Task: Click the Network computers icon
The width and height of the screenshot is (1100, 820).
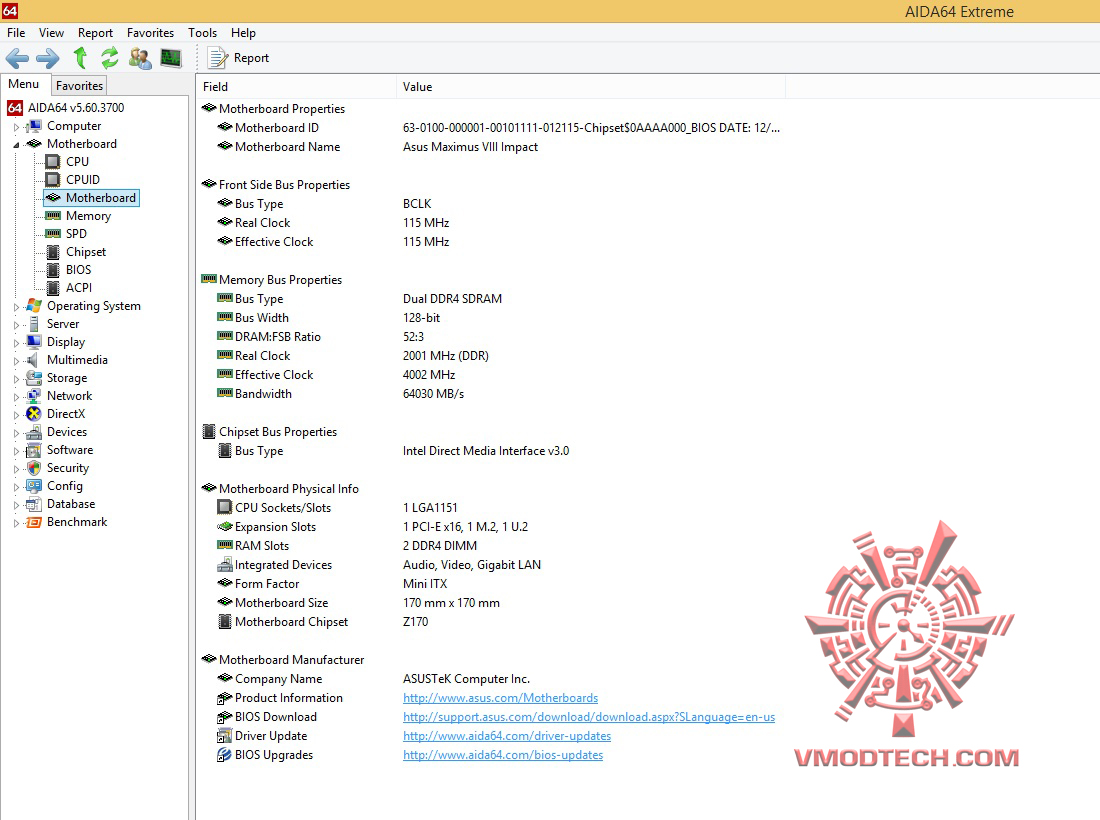Action: [x=34, y=396]
